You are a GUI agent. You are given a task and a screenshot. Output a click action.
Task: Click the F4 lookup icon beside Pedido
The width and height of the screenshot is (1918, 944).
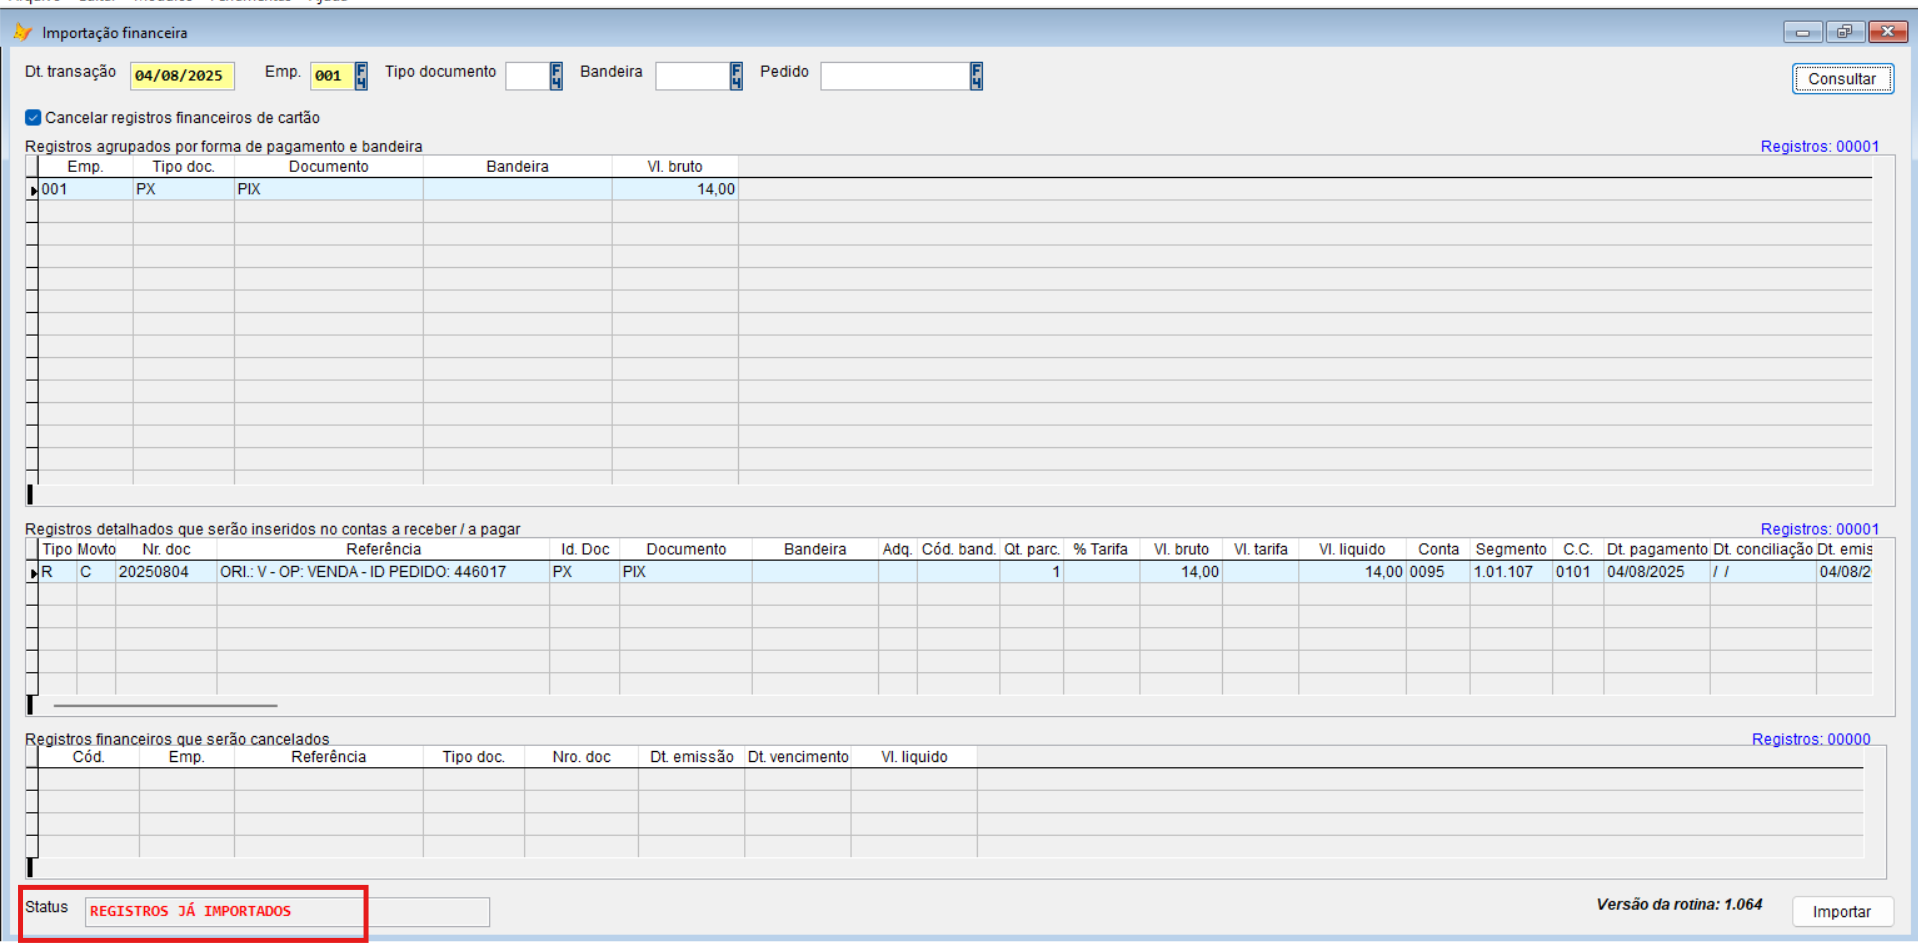(976, 76)
